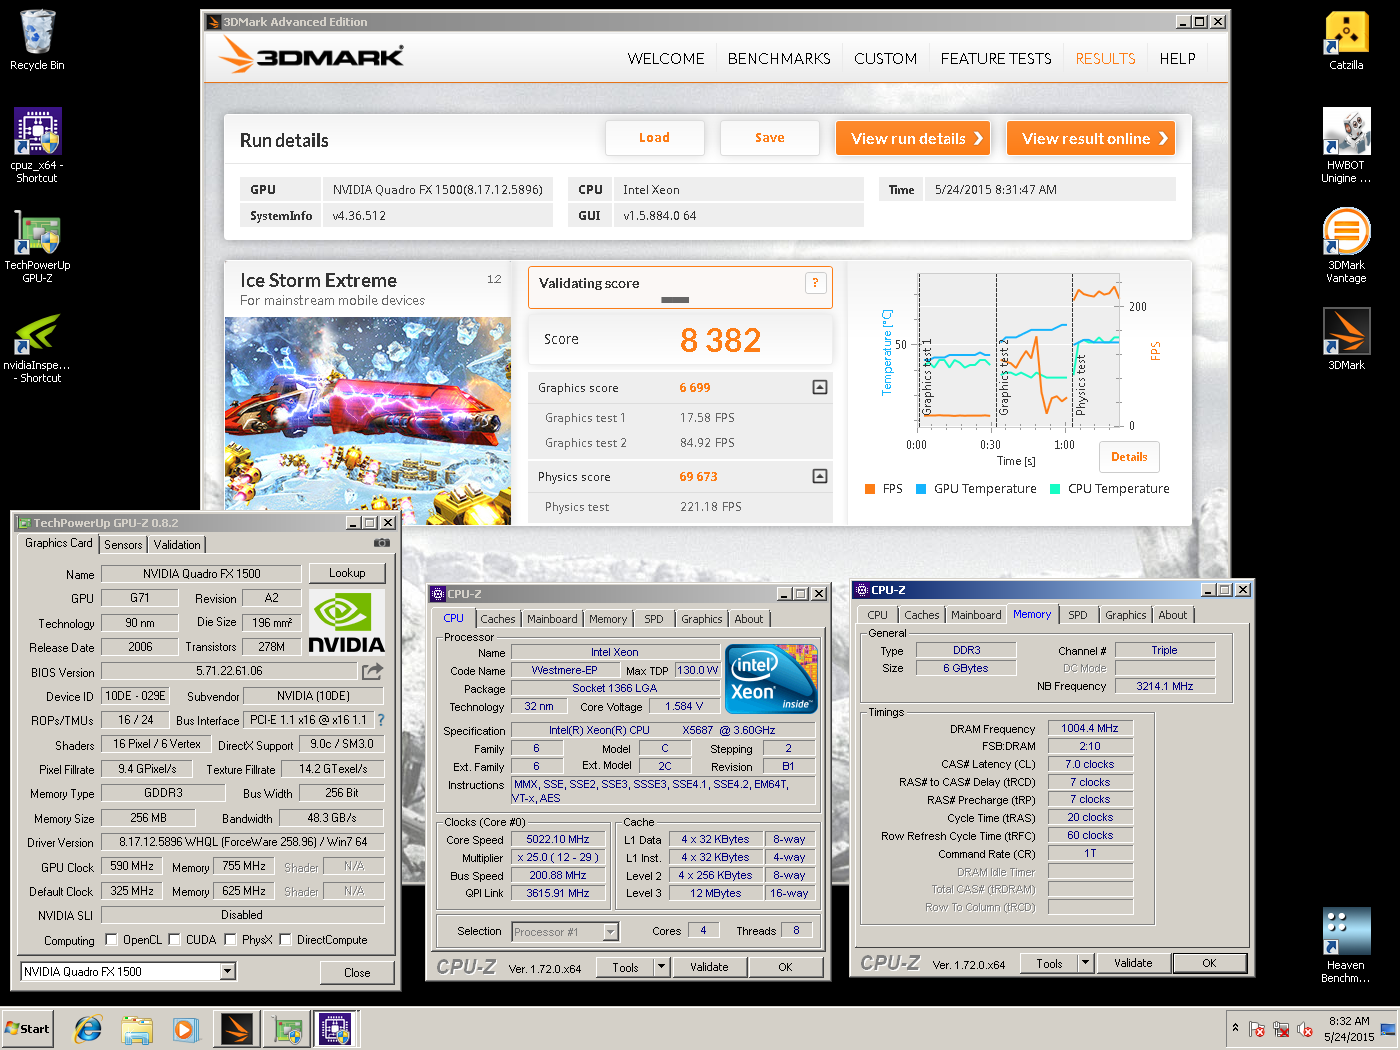Enable the DirectCompute checkbox in GPU-Z

285,939
